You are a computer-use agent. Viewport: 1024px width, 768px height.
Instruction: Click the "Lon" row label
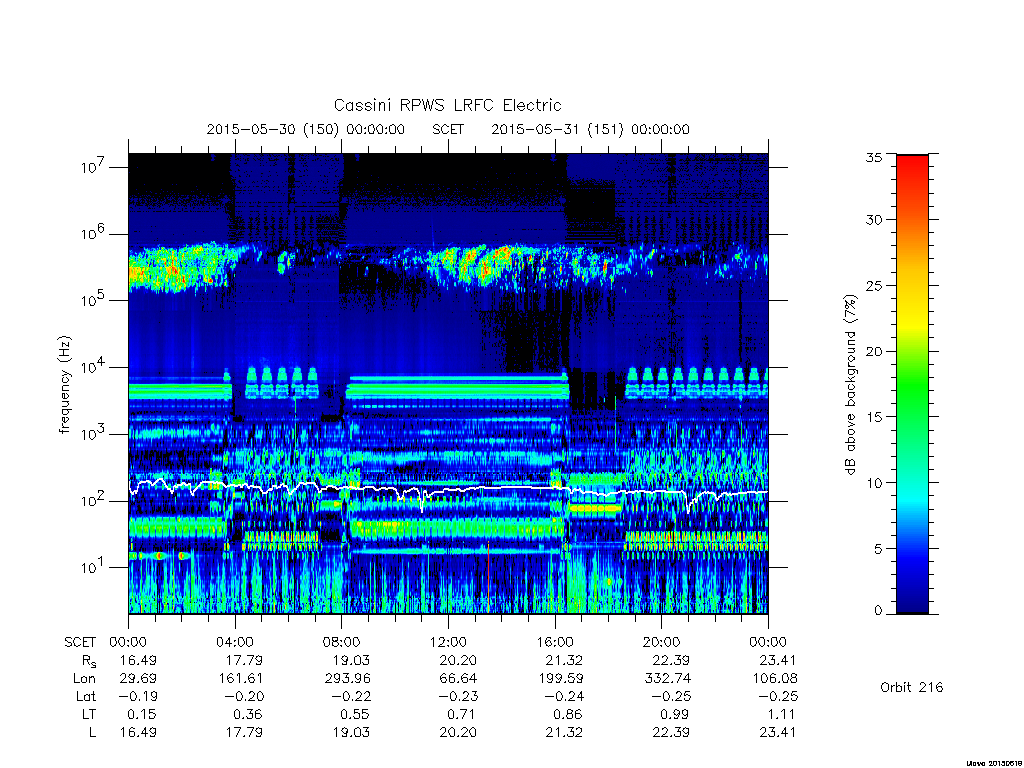point(84,679)
